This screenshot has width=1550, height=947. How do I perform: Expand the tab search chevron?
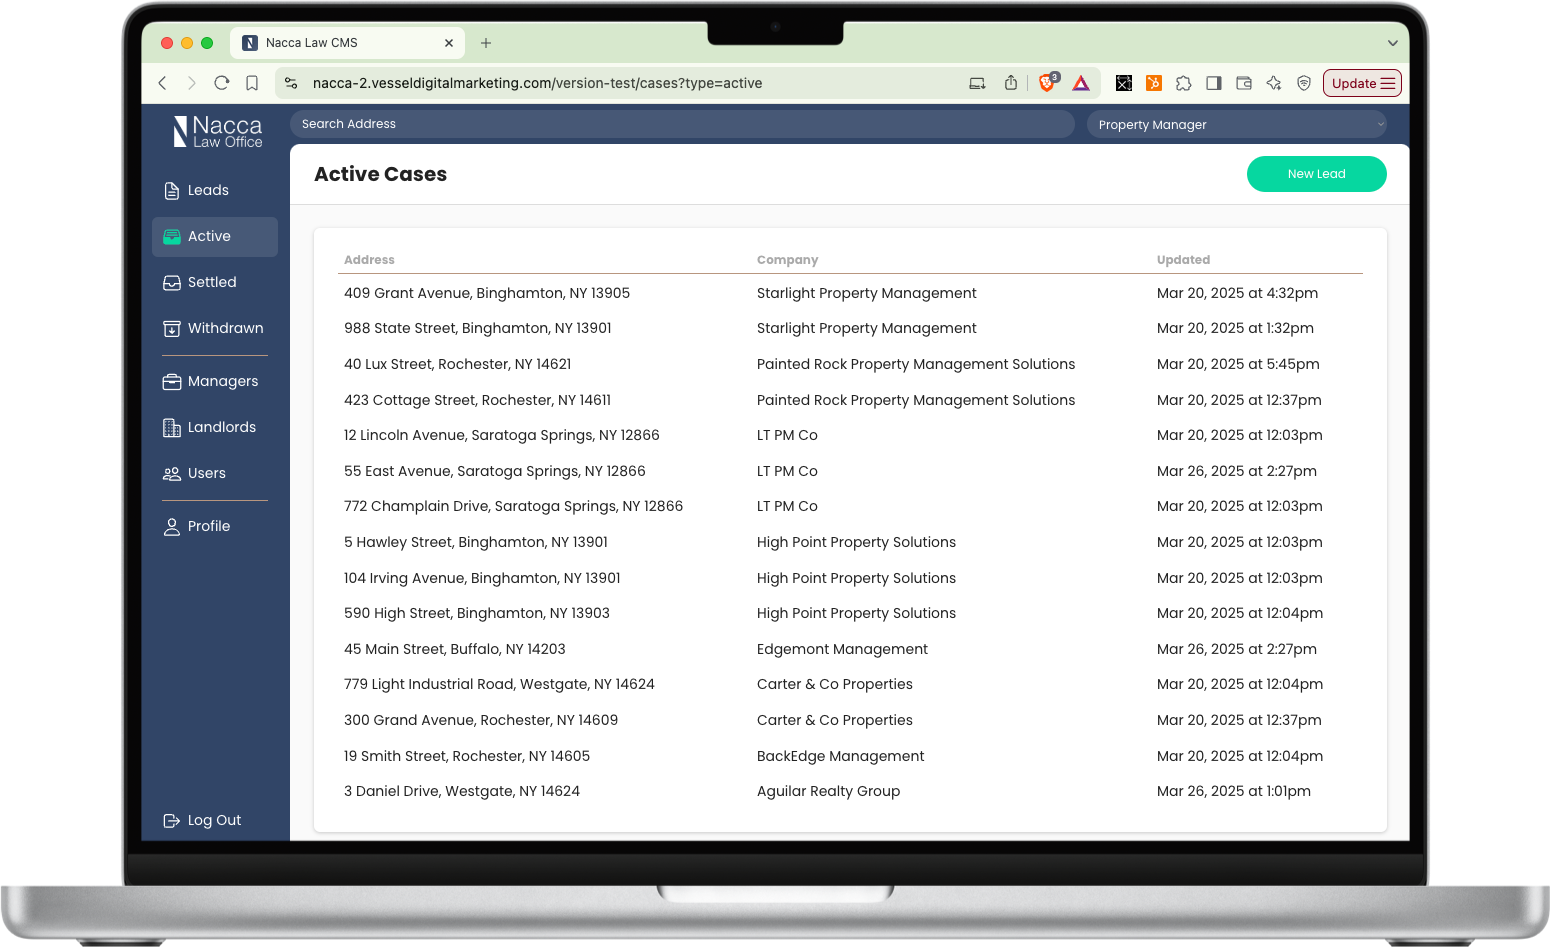[x=1392, y=43]
